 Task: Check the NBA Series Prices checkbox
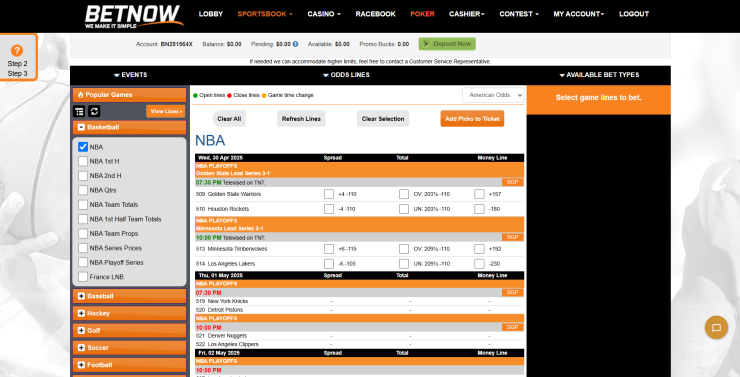[83, 248]
